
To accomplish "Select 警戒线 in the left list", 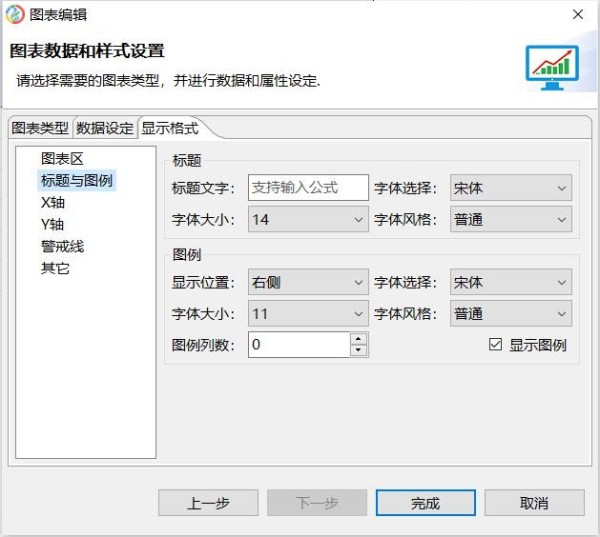I will (62, 246).
